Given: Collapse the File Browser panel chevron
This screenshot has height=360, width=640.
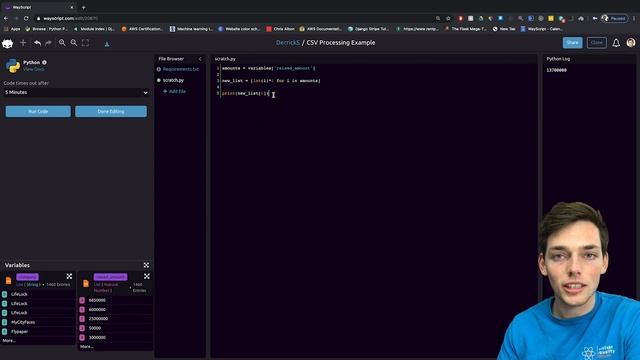Looking at the screenshot, I should coord(200,59).
